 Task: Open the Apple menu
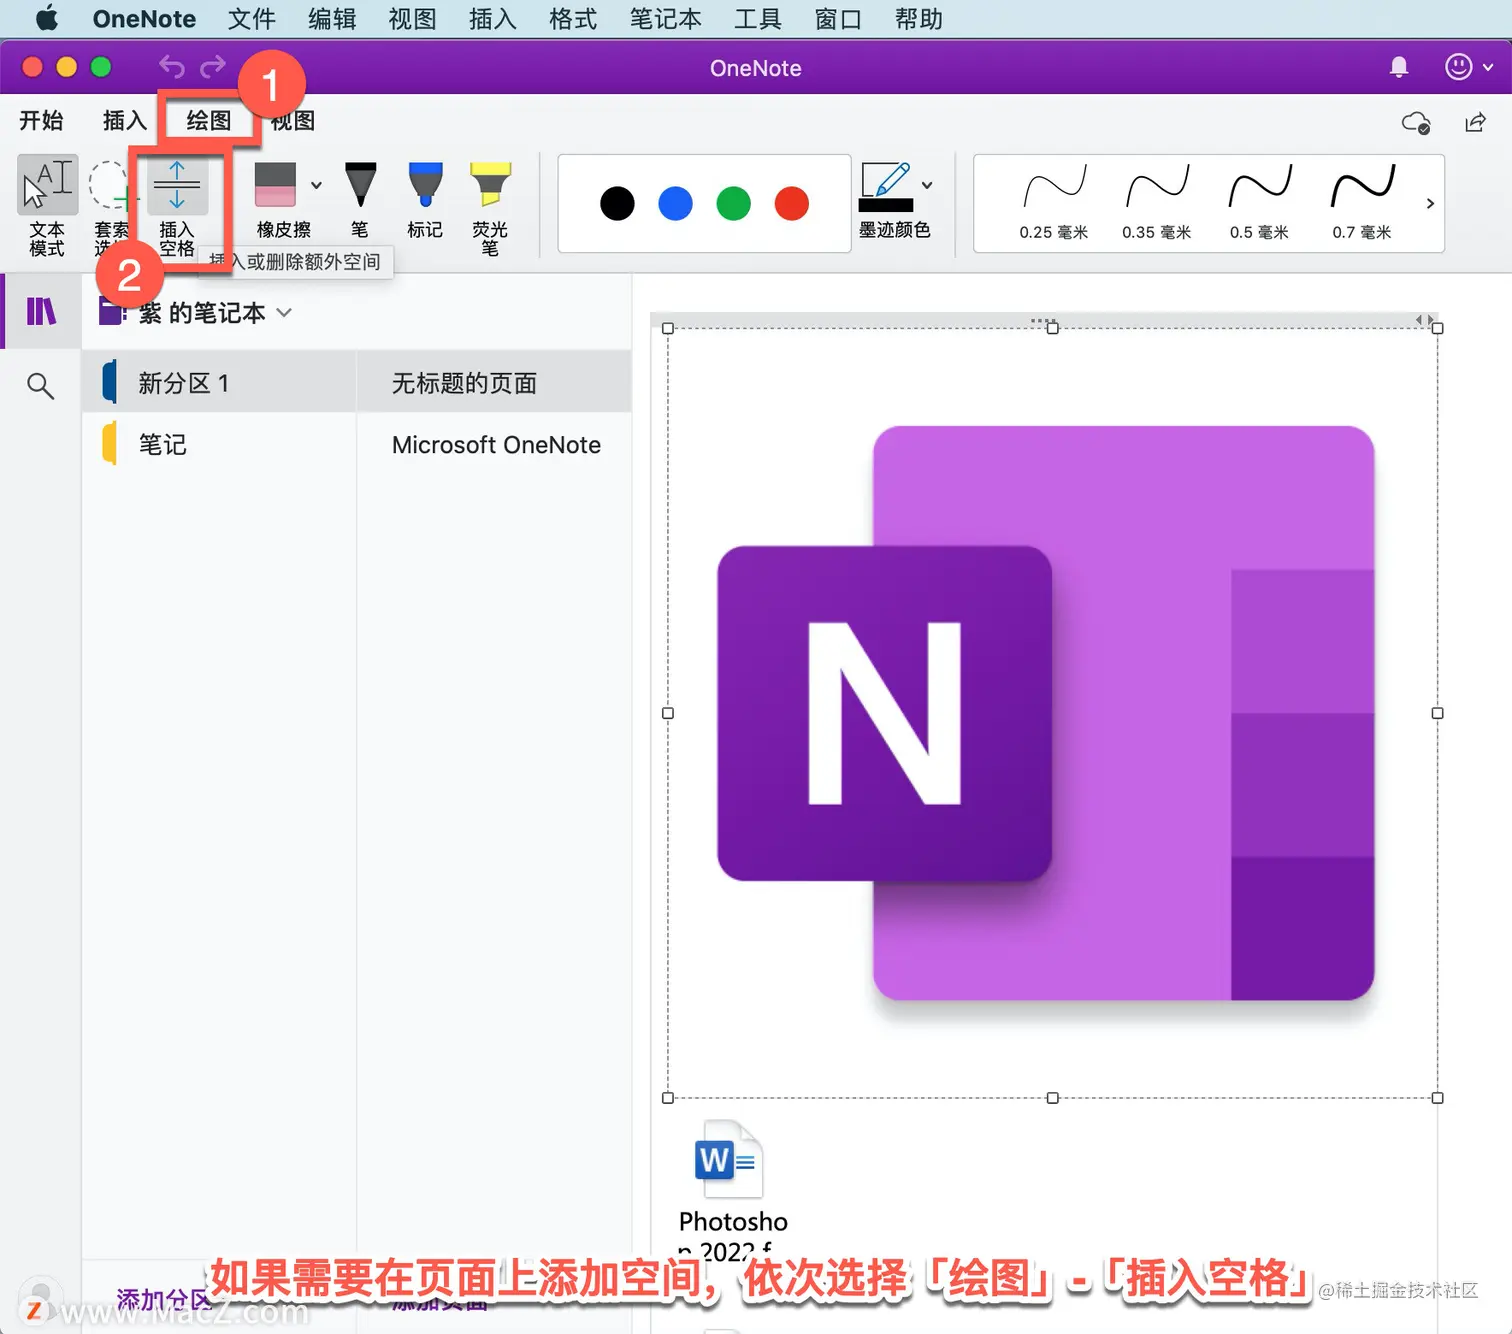[46, 19]
